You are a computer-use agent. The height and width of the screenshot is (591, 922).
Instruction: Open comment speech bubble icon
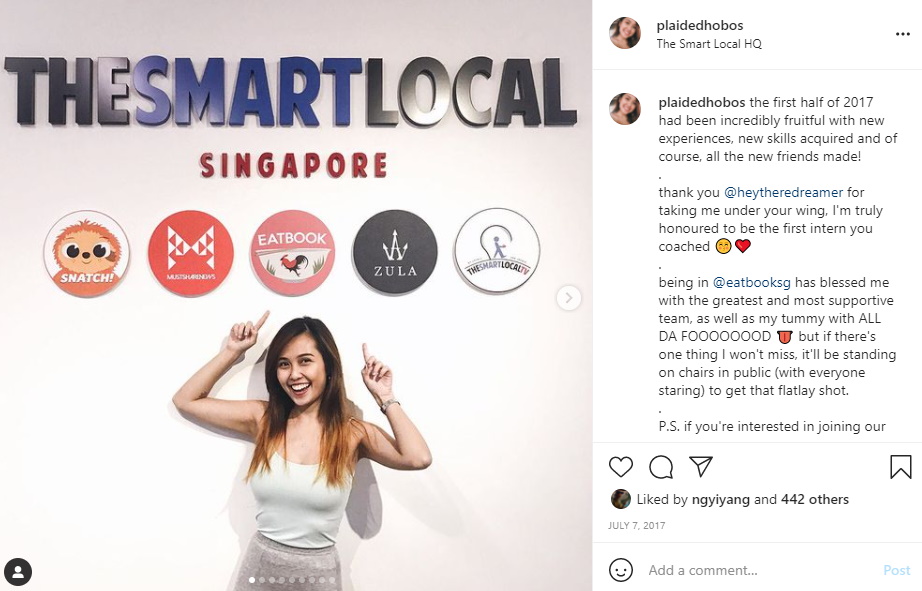[x=661, y=467]
